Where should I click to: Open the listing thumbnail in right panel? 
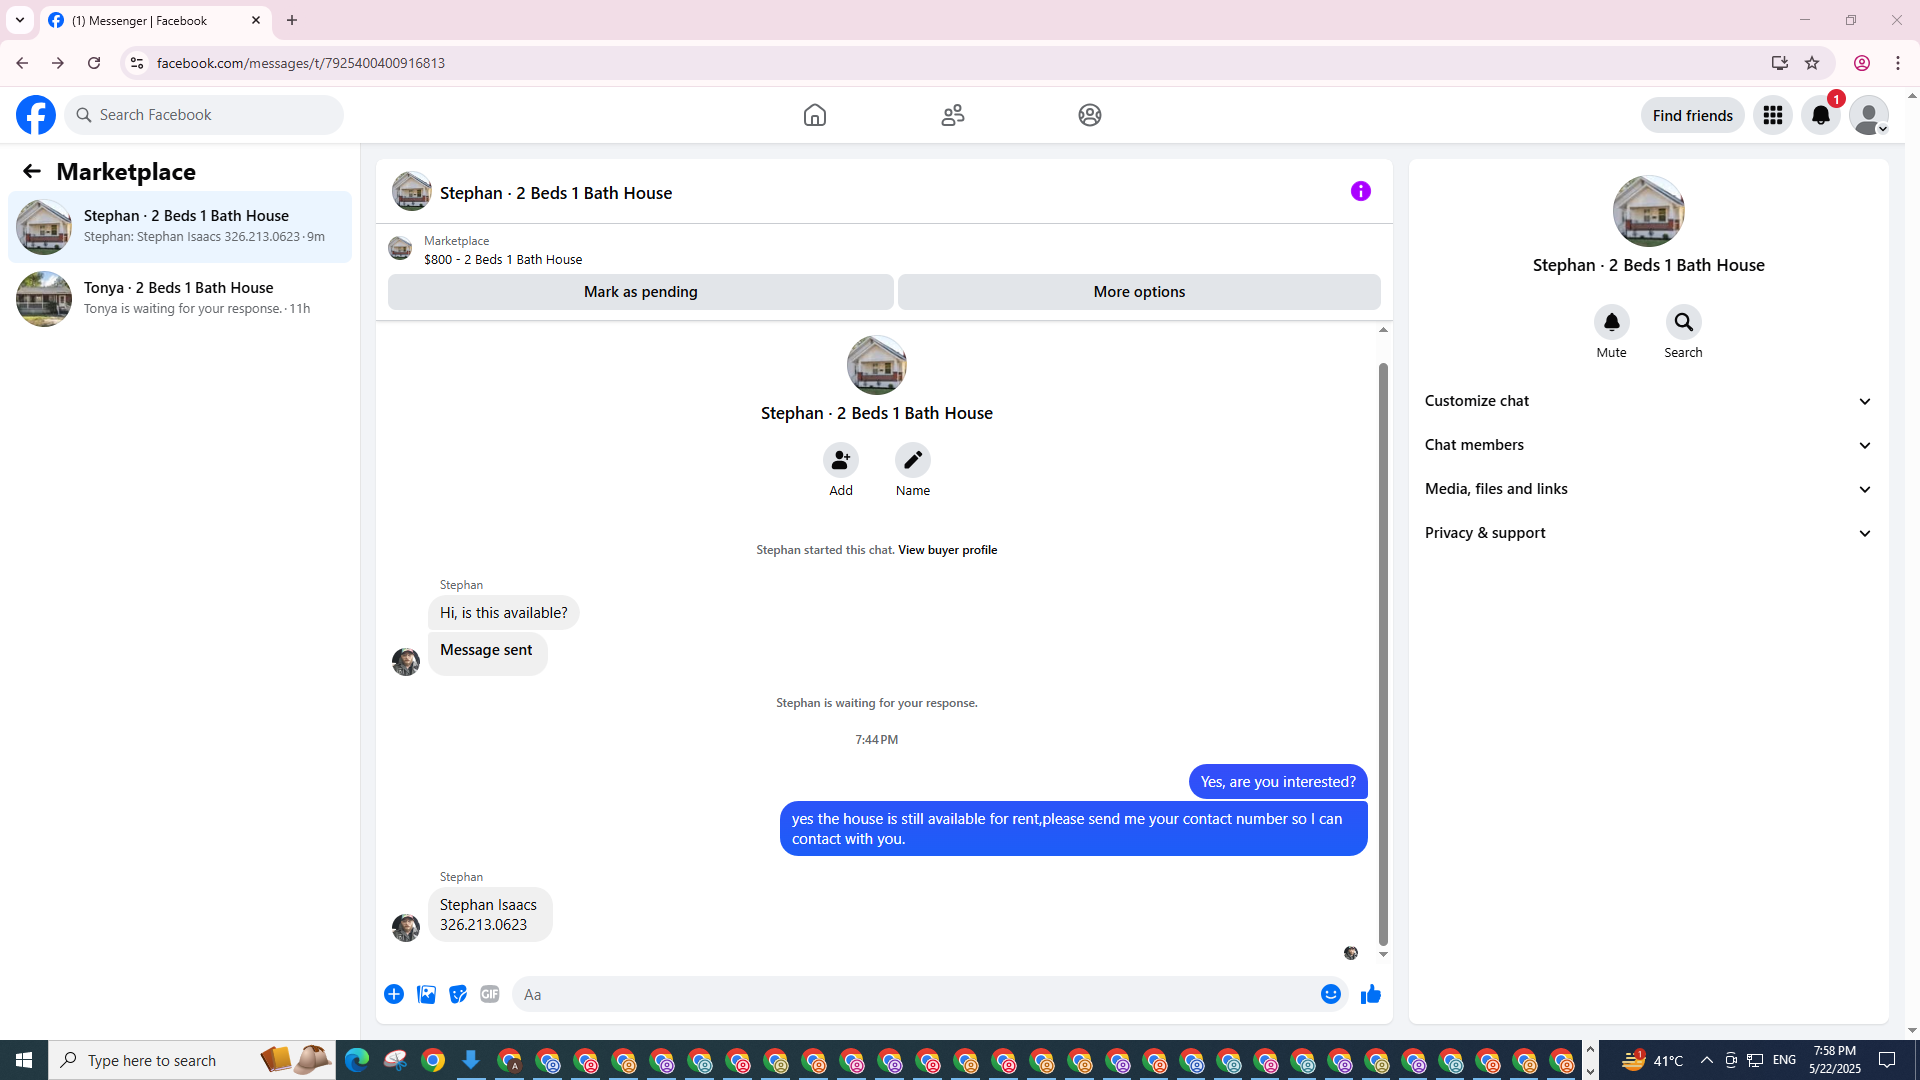pyautogui.click(x=1649, y=211)
